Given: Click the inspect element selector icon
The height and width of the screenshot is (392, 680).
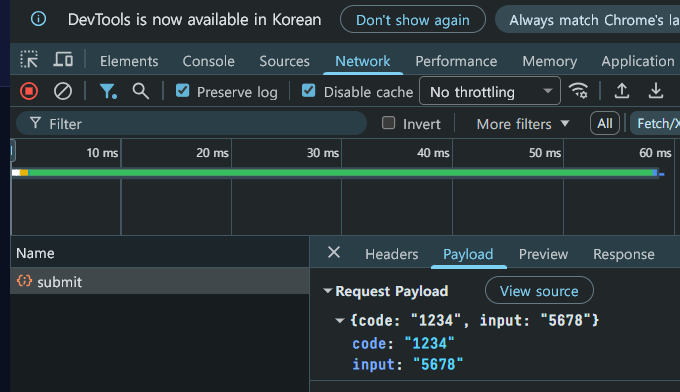Looking at the screenshot, I should click(29, 59).
